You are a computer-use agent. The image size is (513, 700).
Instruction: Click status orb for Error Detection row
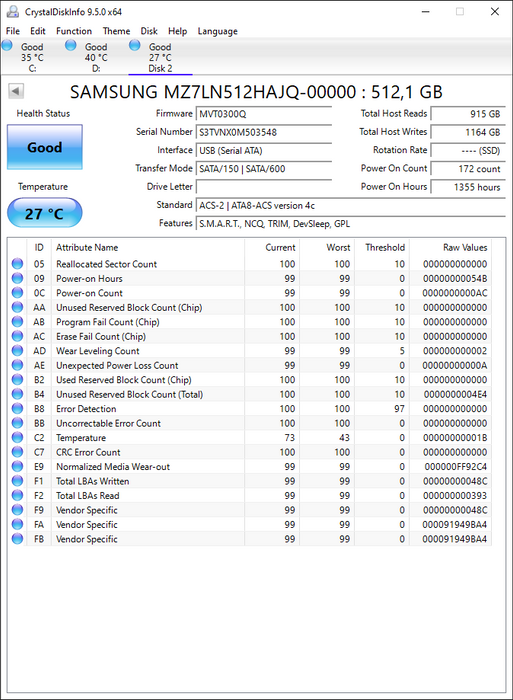[17, 408]
